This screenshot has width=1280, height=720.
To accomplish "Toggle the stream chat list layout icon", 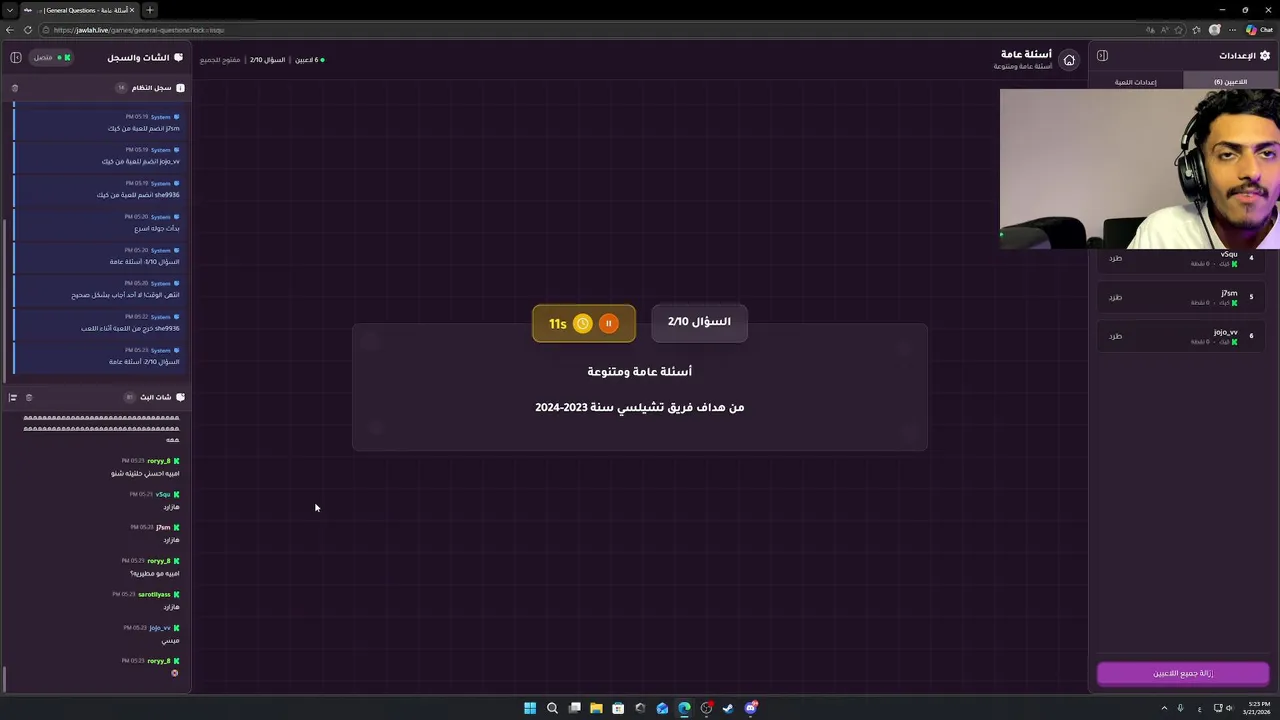I will 13,397.
